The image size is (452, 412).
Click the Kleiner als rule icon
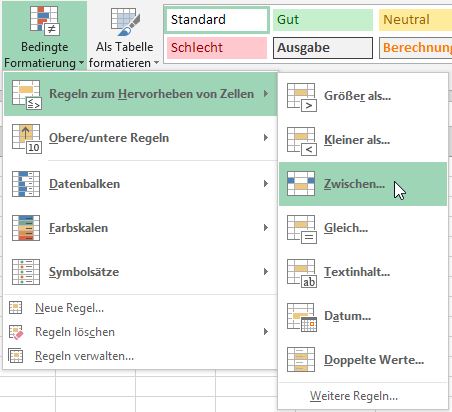(x=302, y=141)
